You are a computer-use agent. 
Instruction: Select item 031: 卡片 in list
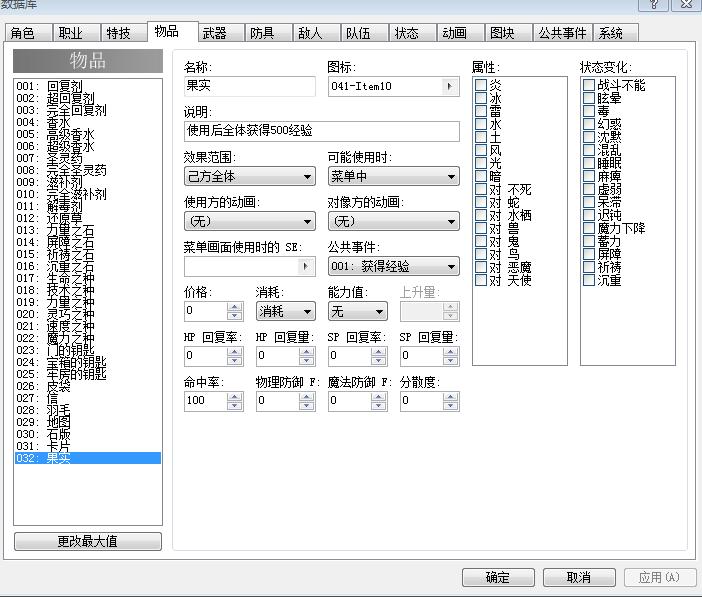click(x=88, y=446)
